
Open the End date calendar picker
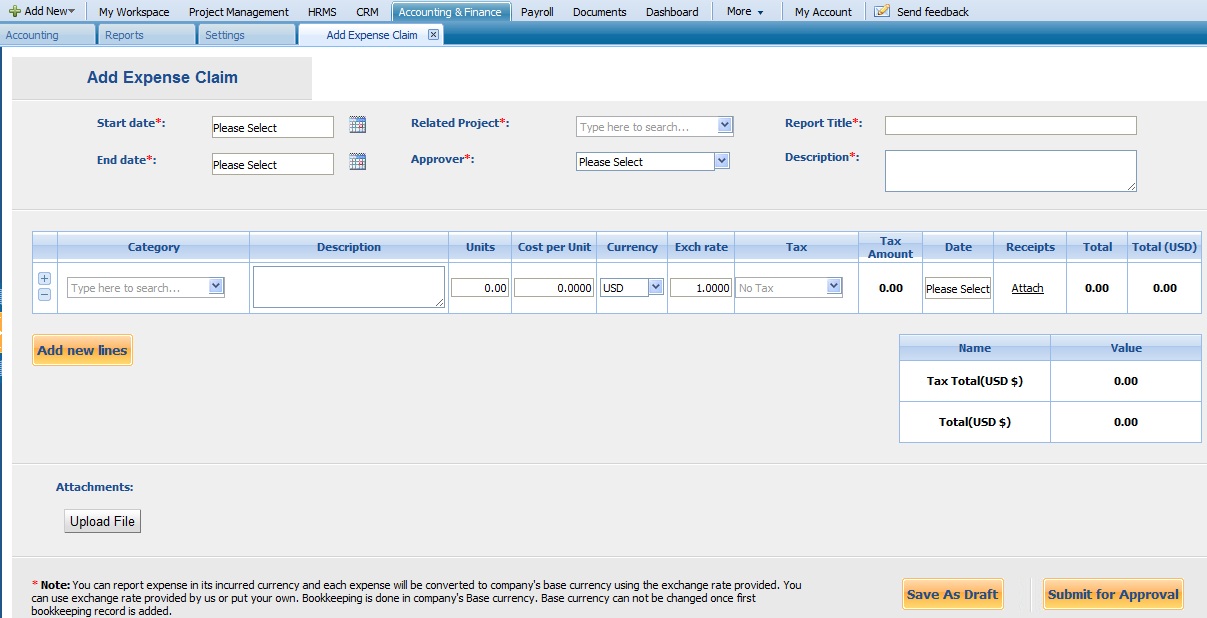[358, 162]
